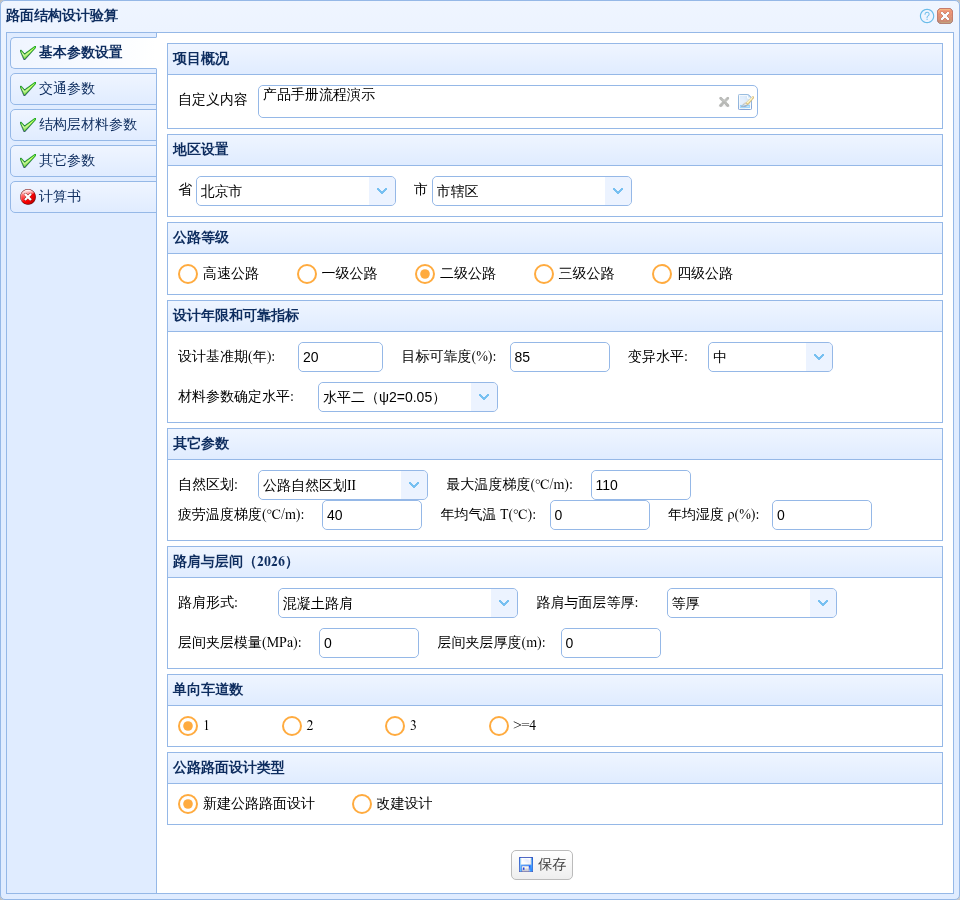
Task: Click the 年均湿度 ρ(%) input field
Action: click(x=822, y=515)
